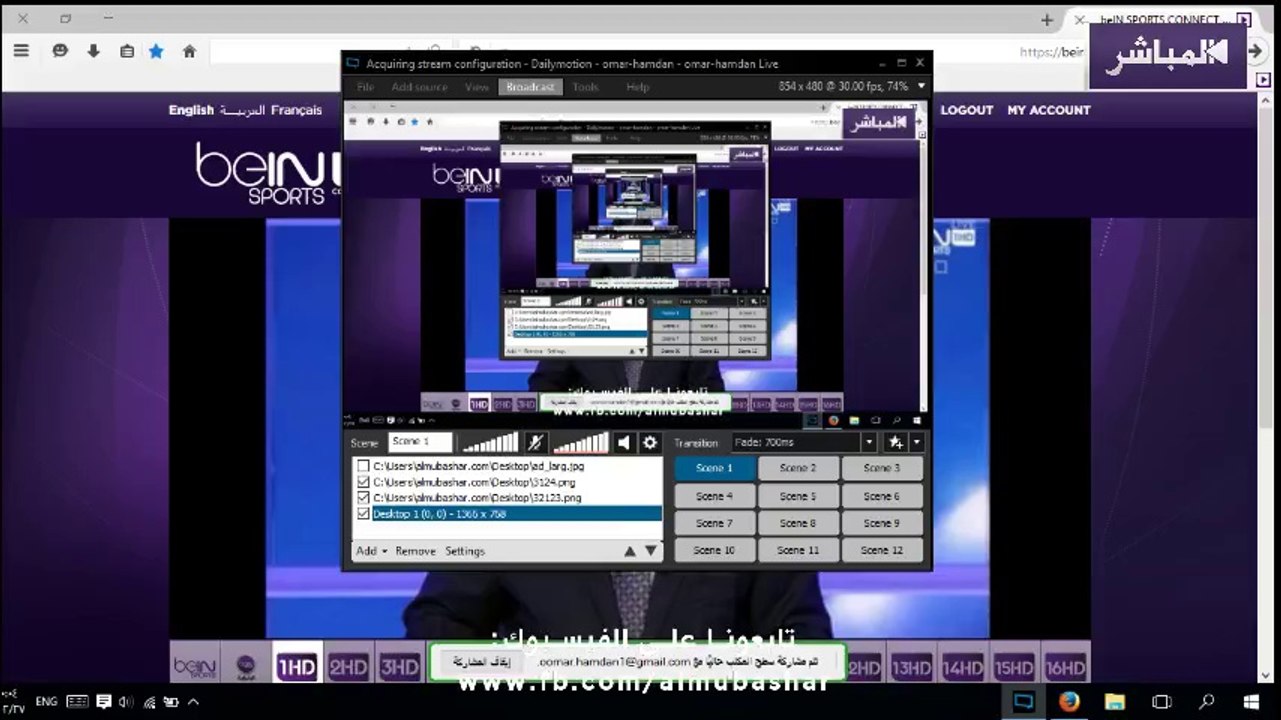1281x720 pixels.
Task: Log out of beIN Sports
Action: [x=967, y=110]
